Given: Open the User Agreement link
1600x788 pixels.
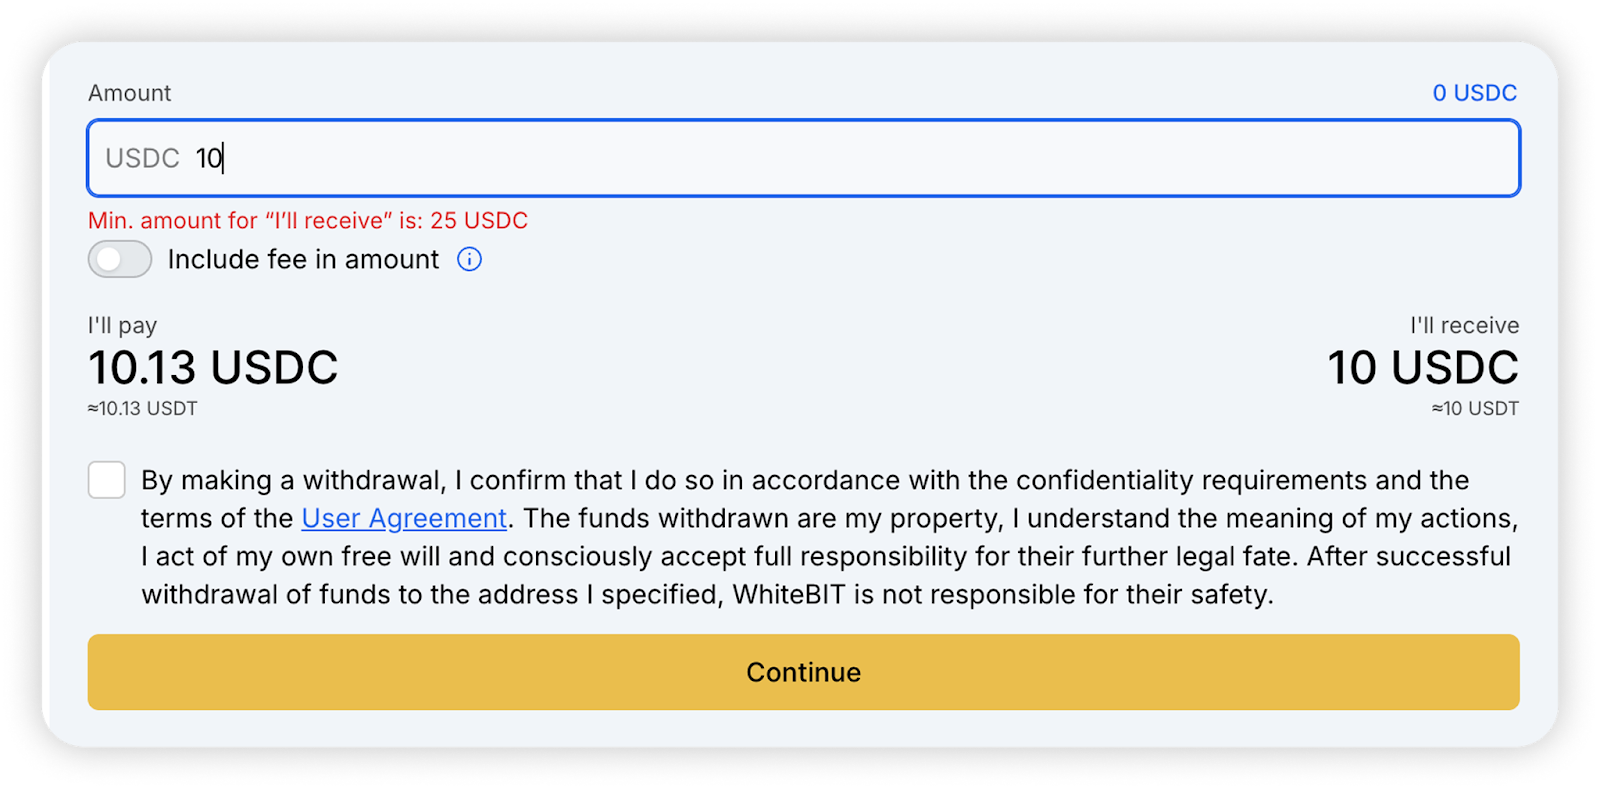Looking at the screenshot, I should 404,518.
